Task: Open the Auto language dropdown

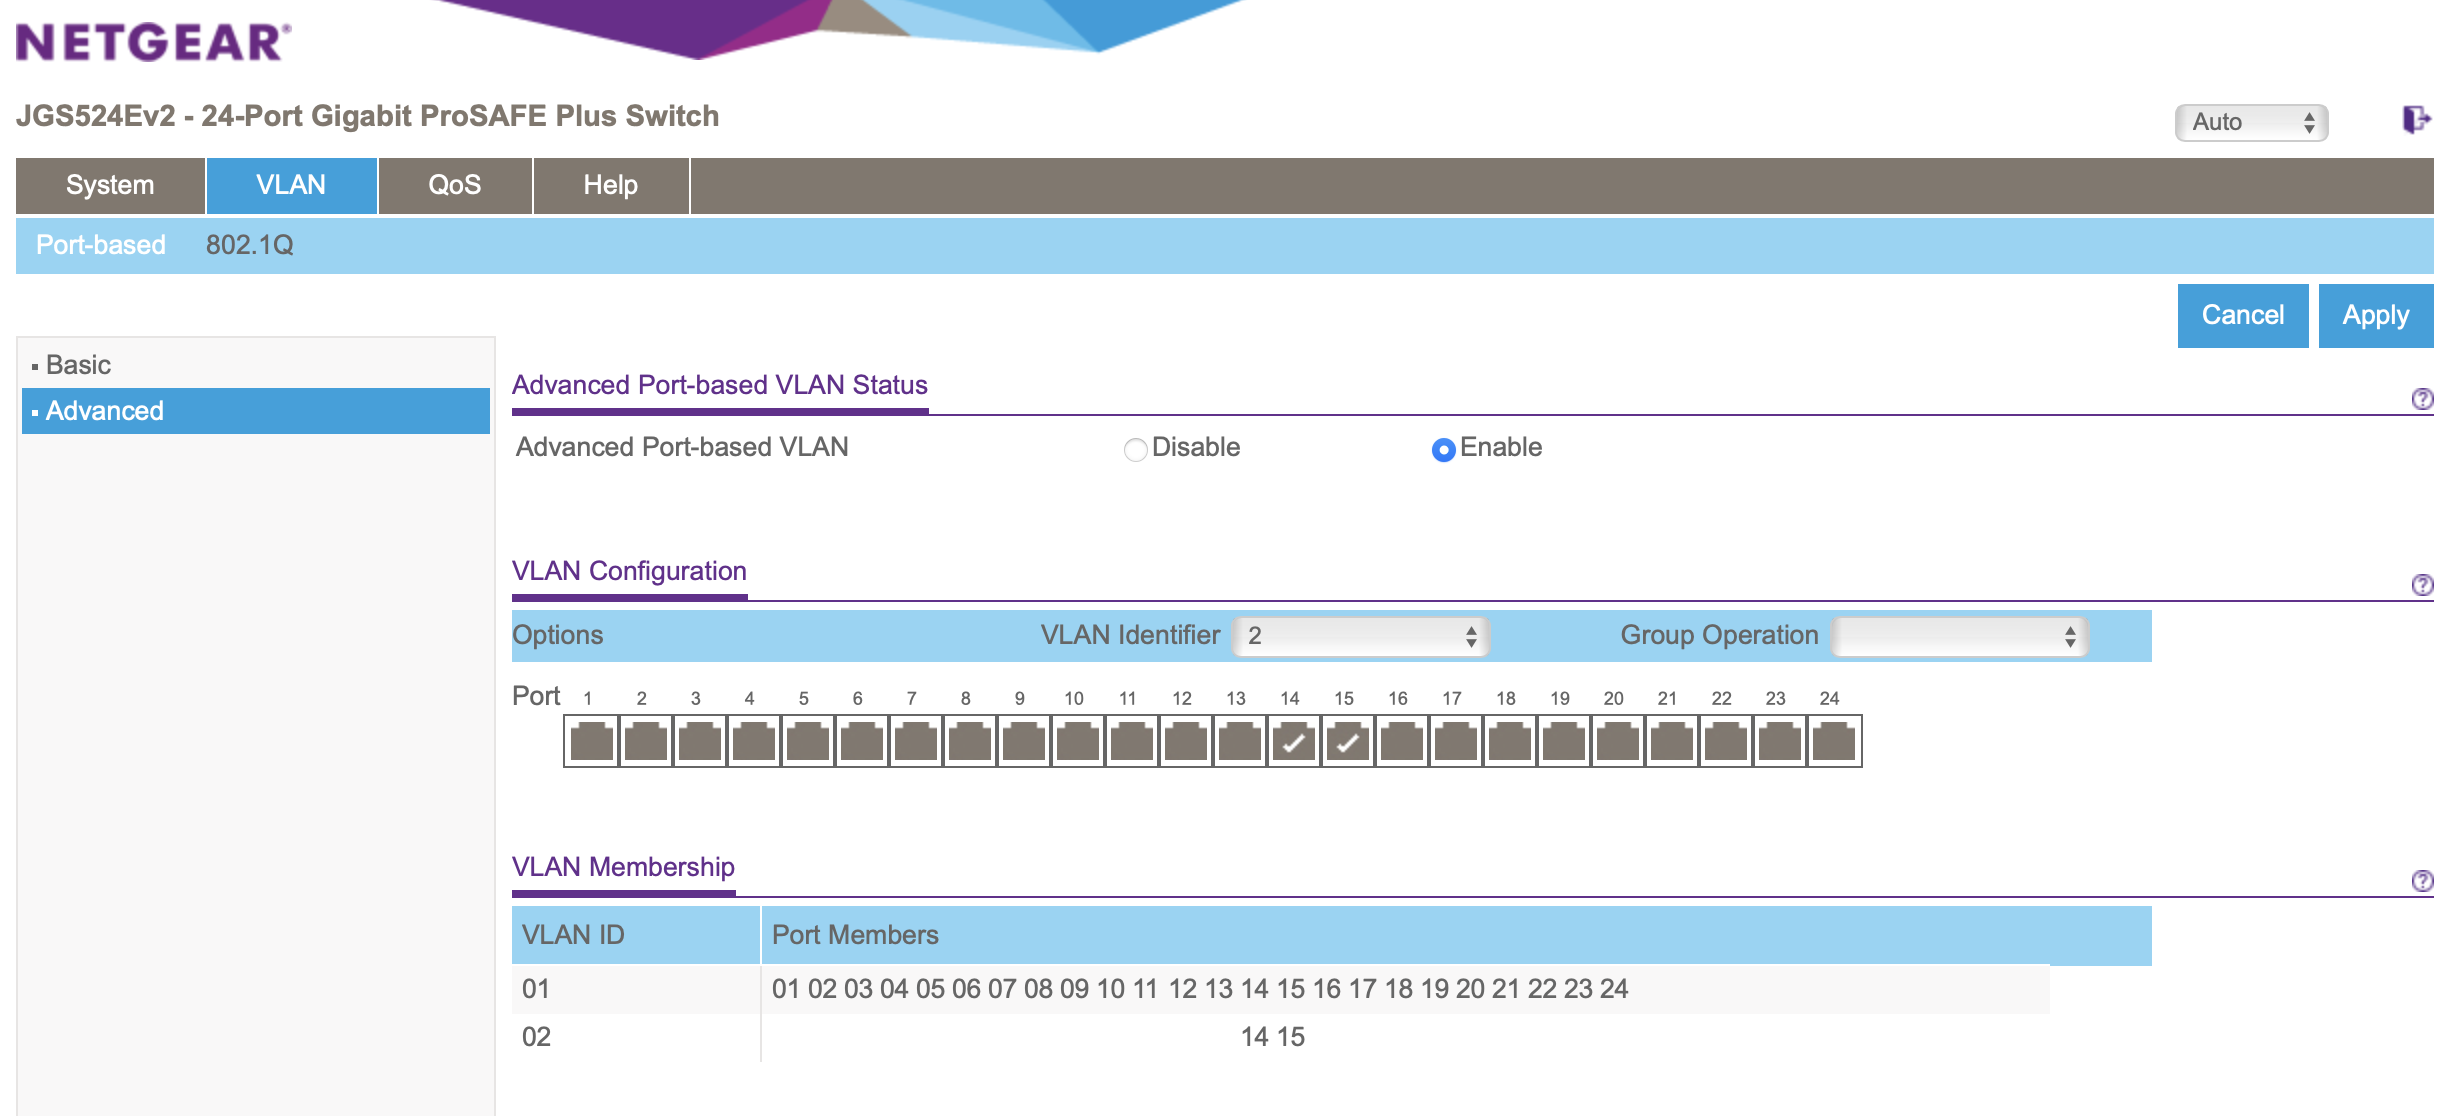Action: (x=2251, y=122)
